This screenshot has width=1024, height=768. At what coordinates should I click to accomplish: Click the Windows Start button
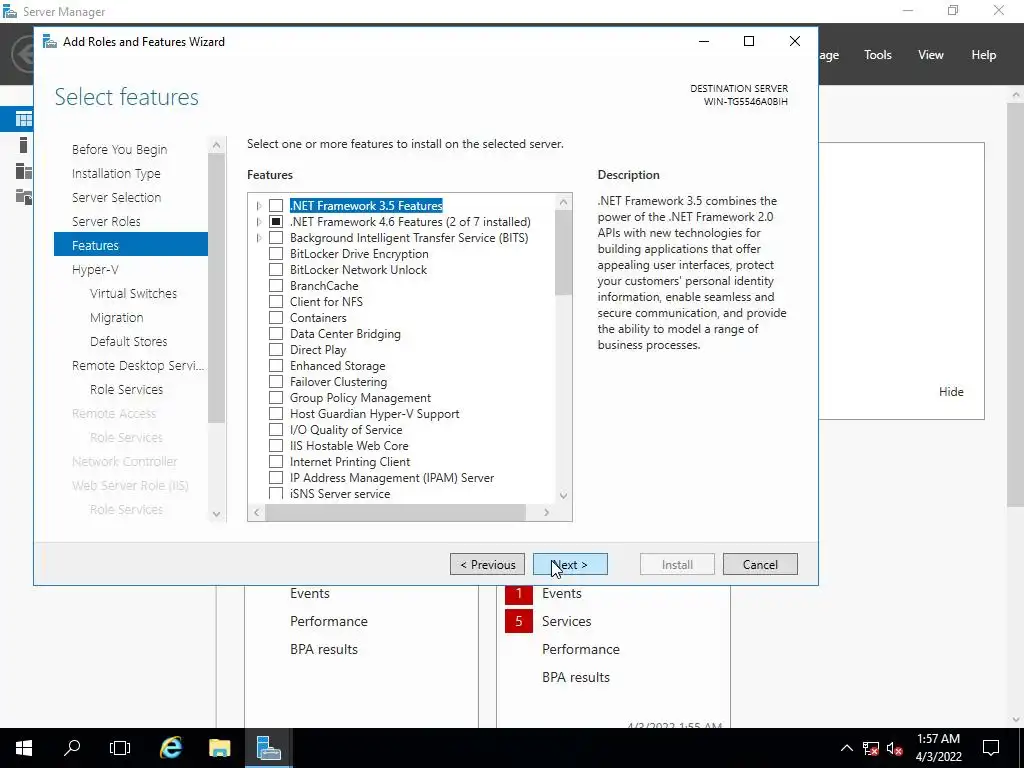coord(24,748)
